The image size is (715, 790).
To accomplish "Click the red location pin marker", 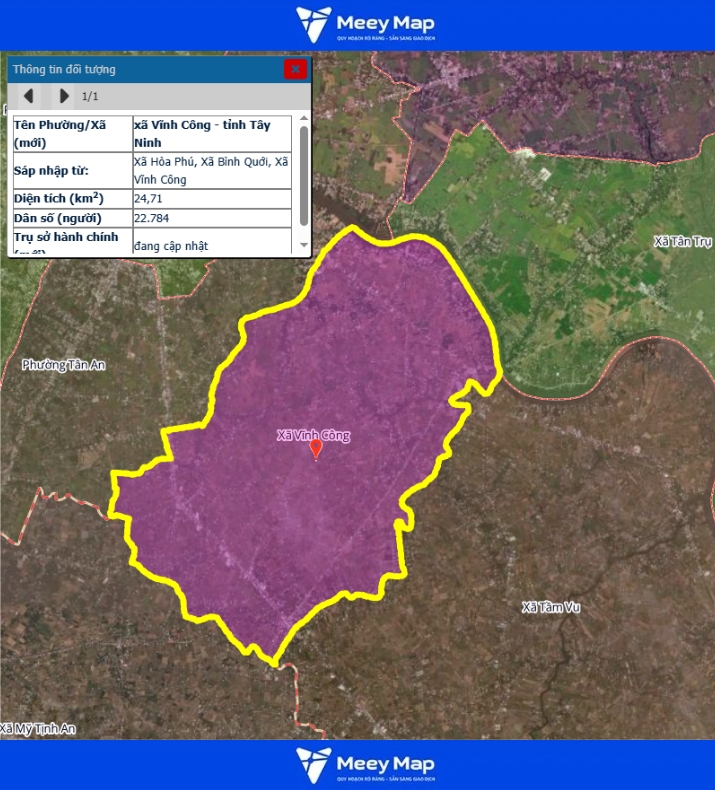I will tap(317, 450).
